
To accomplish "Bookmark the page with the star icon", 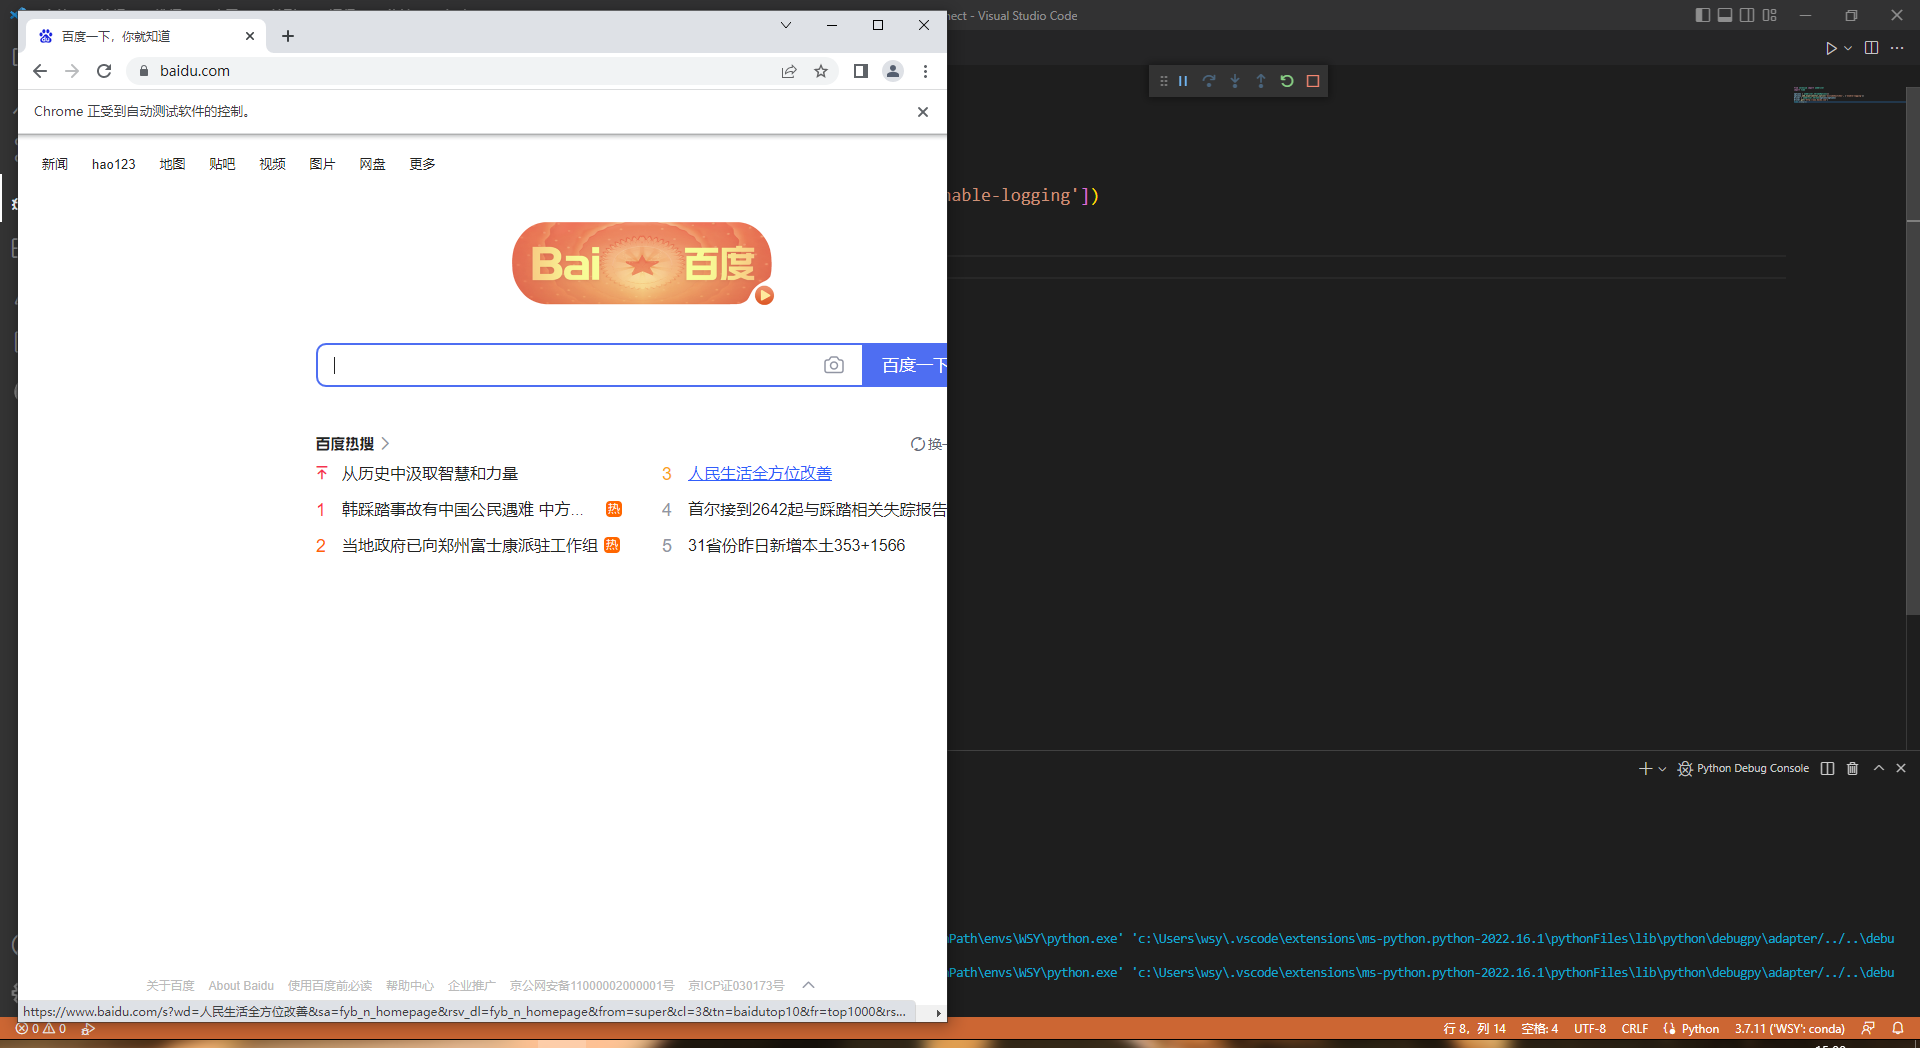I will (821, 71).
